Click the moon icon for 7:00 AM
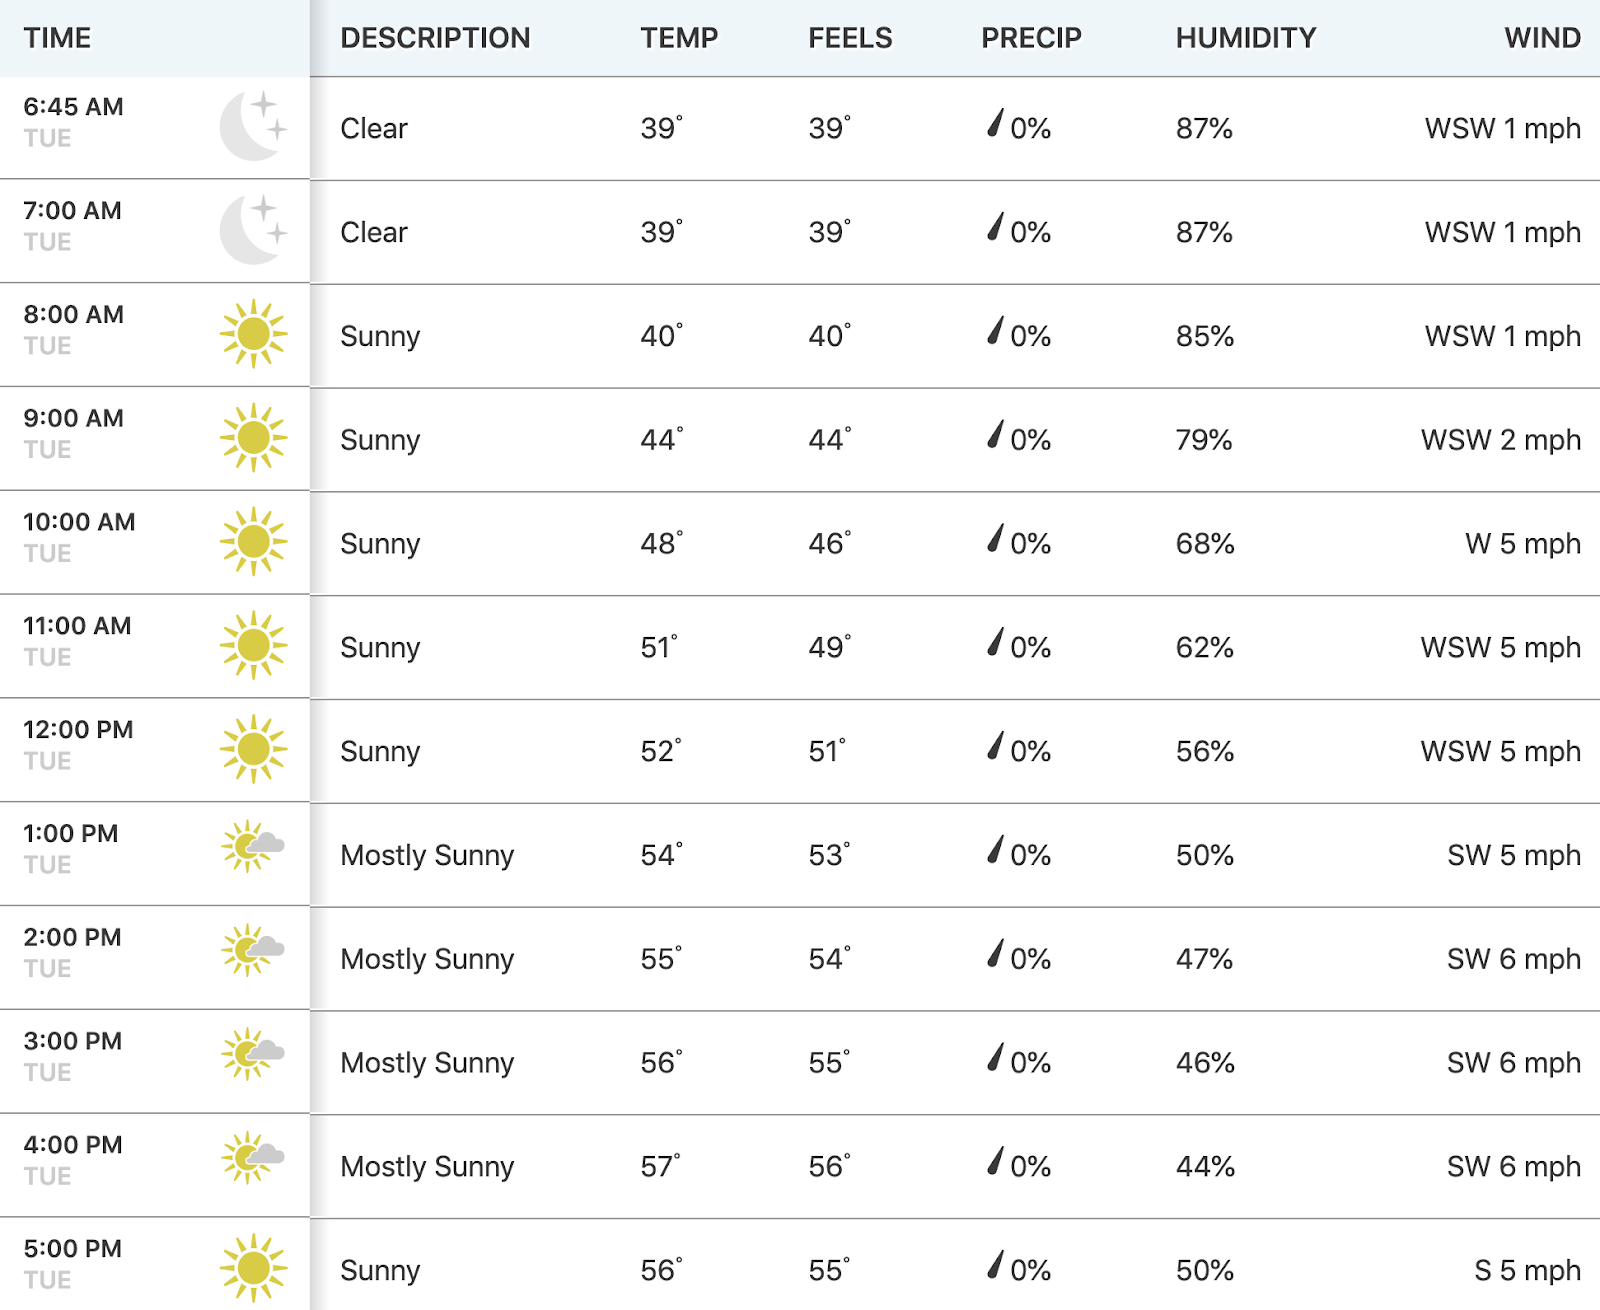1600x1310 pixels. pyautogui.click(x=254, y=230)
